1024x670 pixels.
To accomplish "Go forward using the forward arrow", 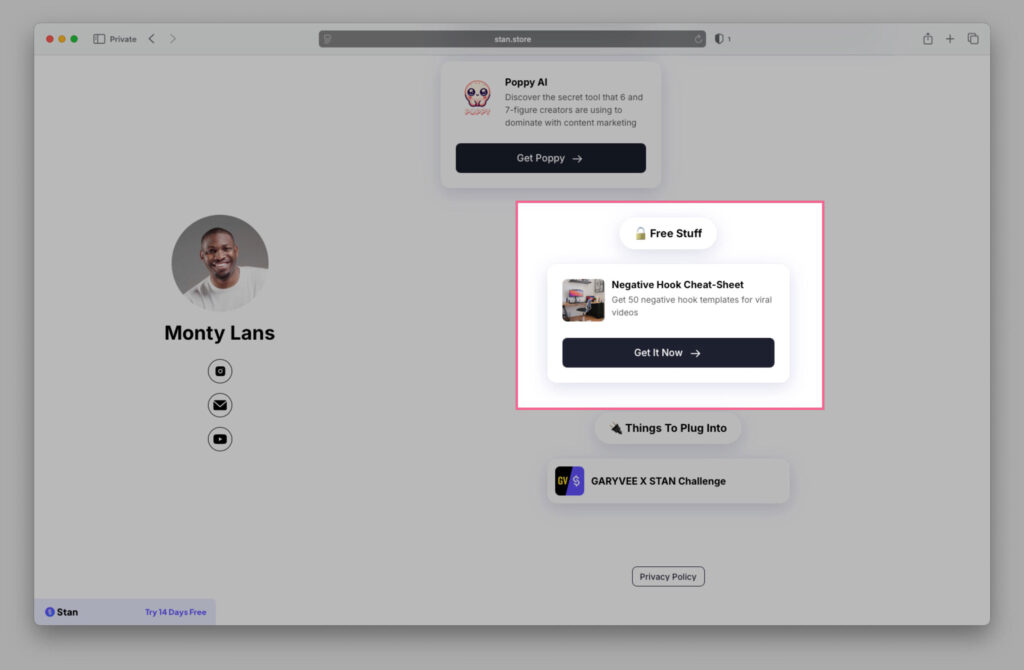I will [x=172, y=39].
